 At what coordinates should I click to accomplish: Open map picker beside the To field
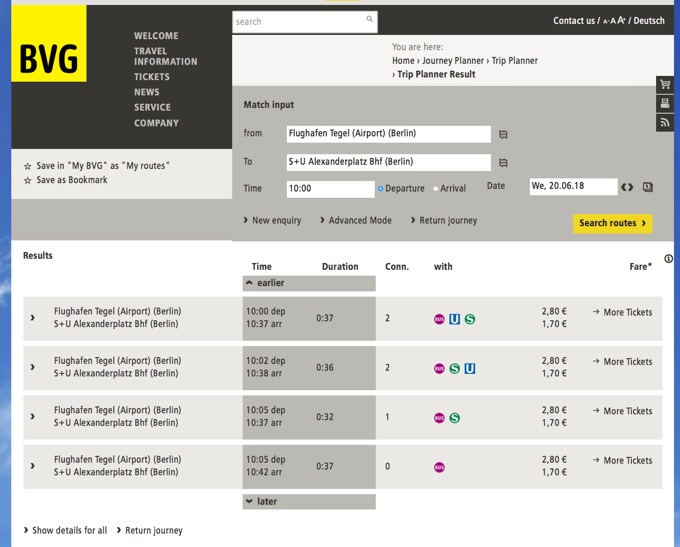click(503, 163)
